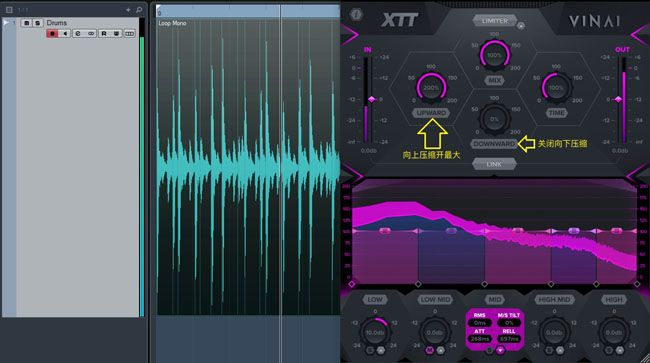
Task: Expand HIGH band settings arrow
Action: tap(619, 351)
